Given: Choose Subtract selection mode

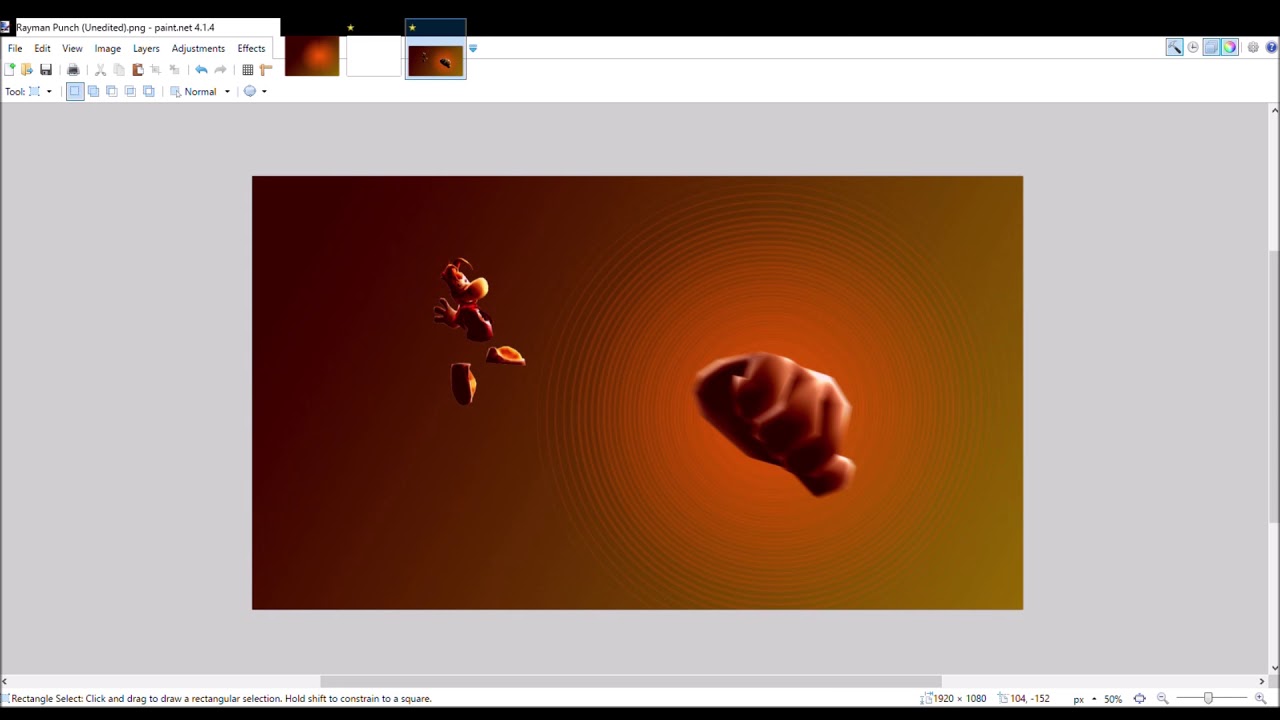Looking at the screenshot, I should click(111, 91).
